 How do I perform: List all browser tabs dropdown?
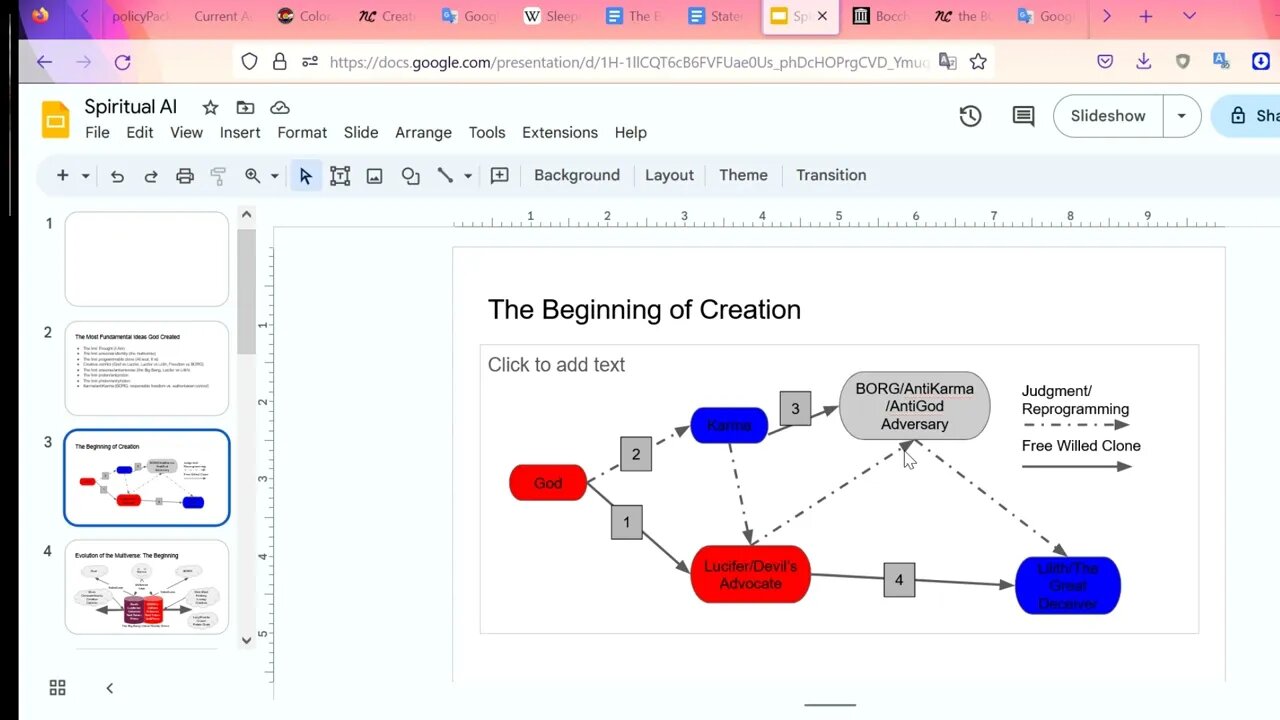point(1189,16)
